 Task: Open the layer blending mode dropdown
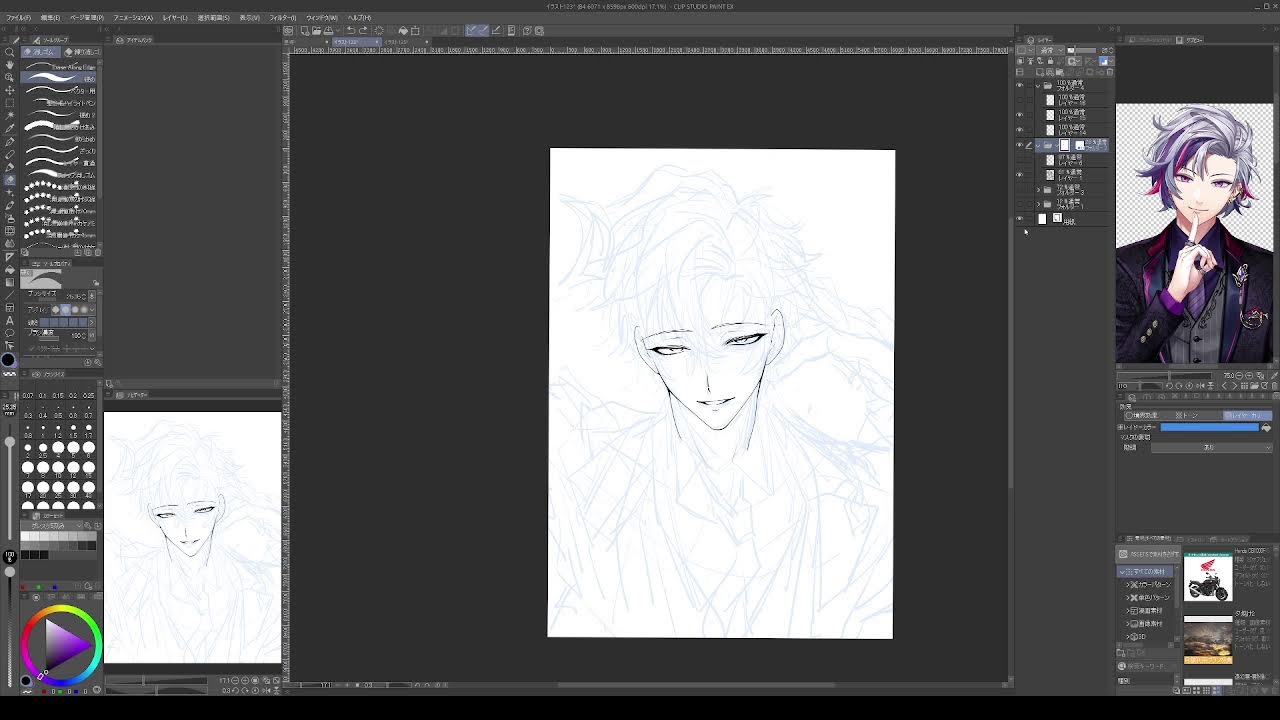[1050, 50]
